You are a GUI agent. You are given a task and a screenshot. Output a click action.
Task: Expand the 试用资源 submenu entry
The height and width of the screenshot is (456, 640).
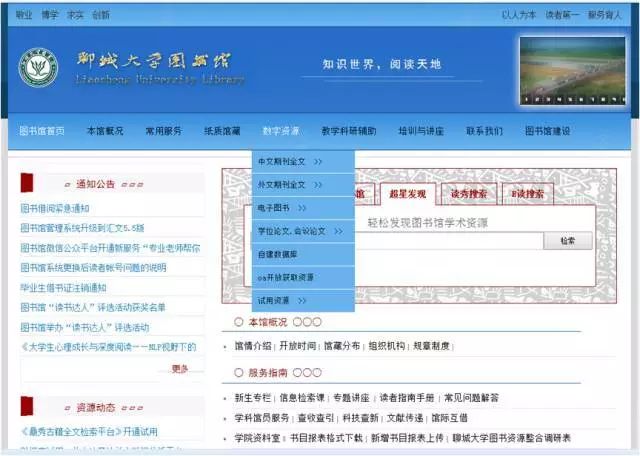(x=303, y=301)
